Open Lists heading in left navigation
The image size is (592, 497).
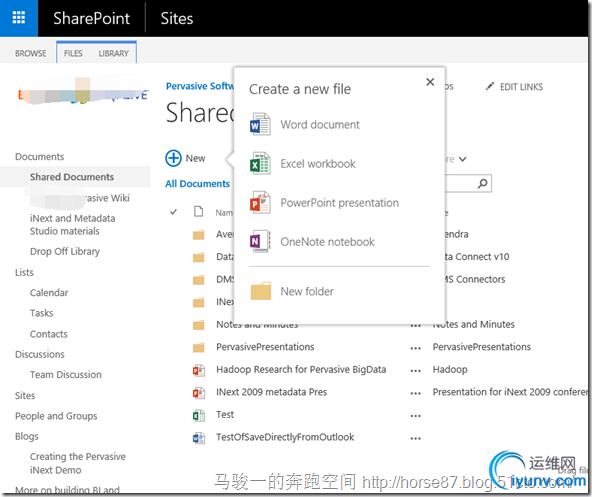[x=24, y=272]
